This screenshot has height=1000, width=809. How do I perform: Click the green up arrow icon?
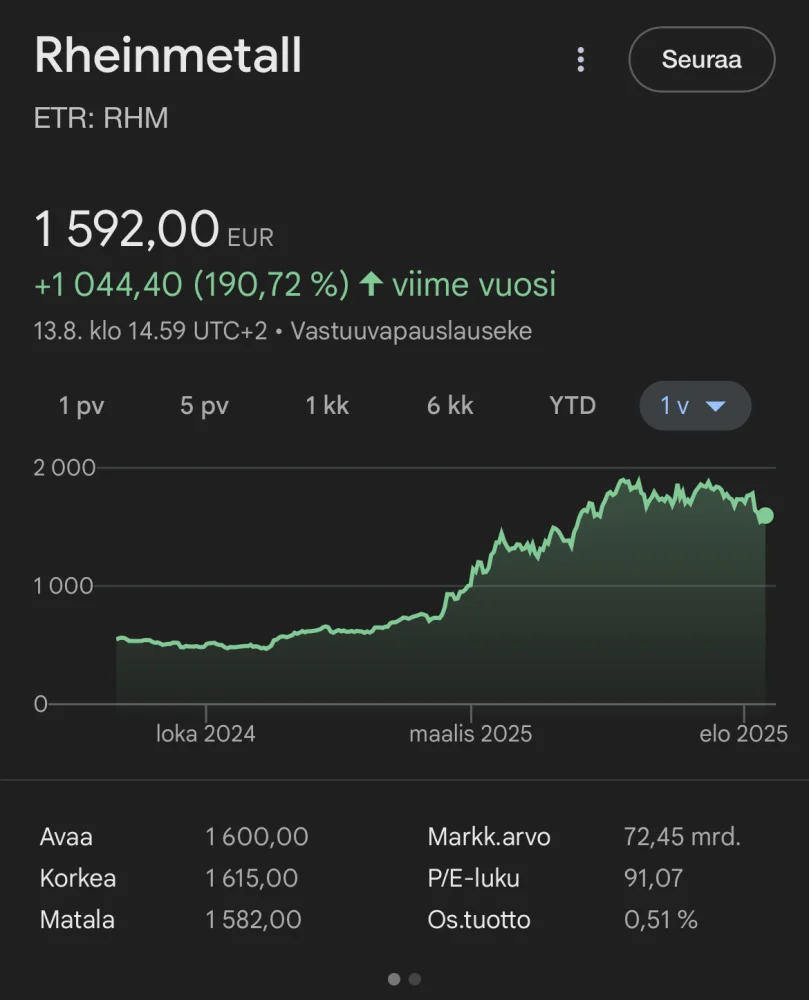pyautogui.click(x=371, y=285)
